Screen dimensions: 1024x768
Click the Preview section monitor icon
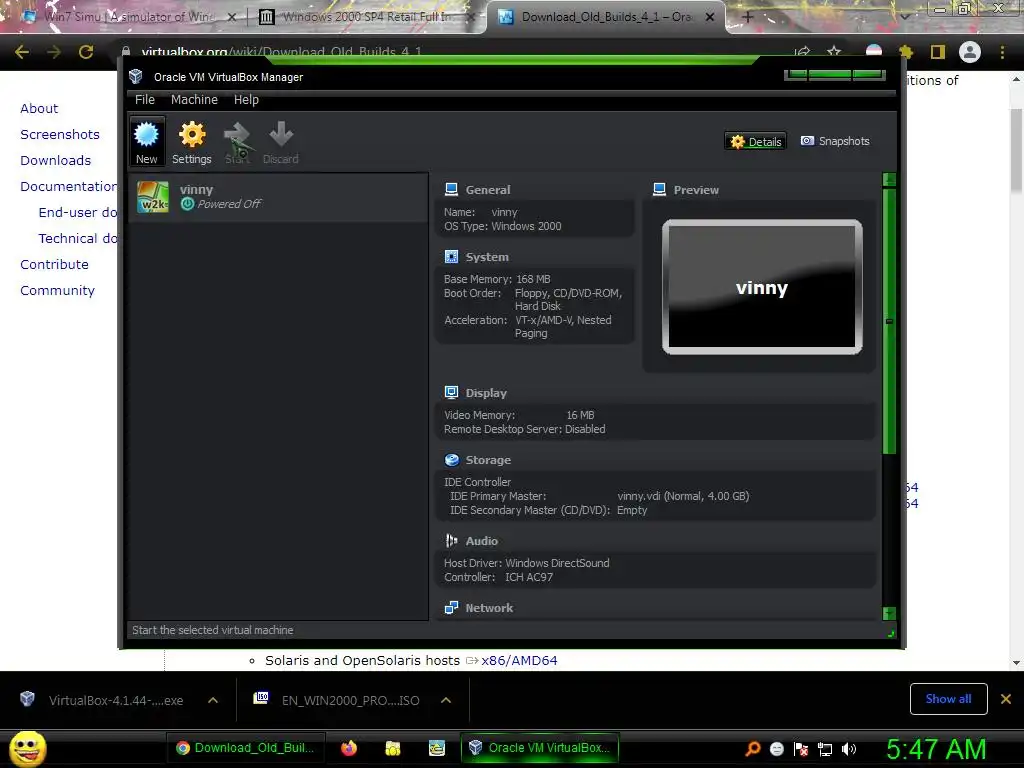(x=660, y=189)
